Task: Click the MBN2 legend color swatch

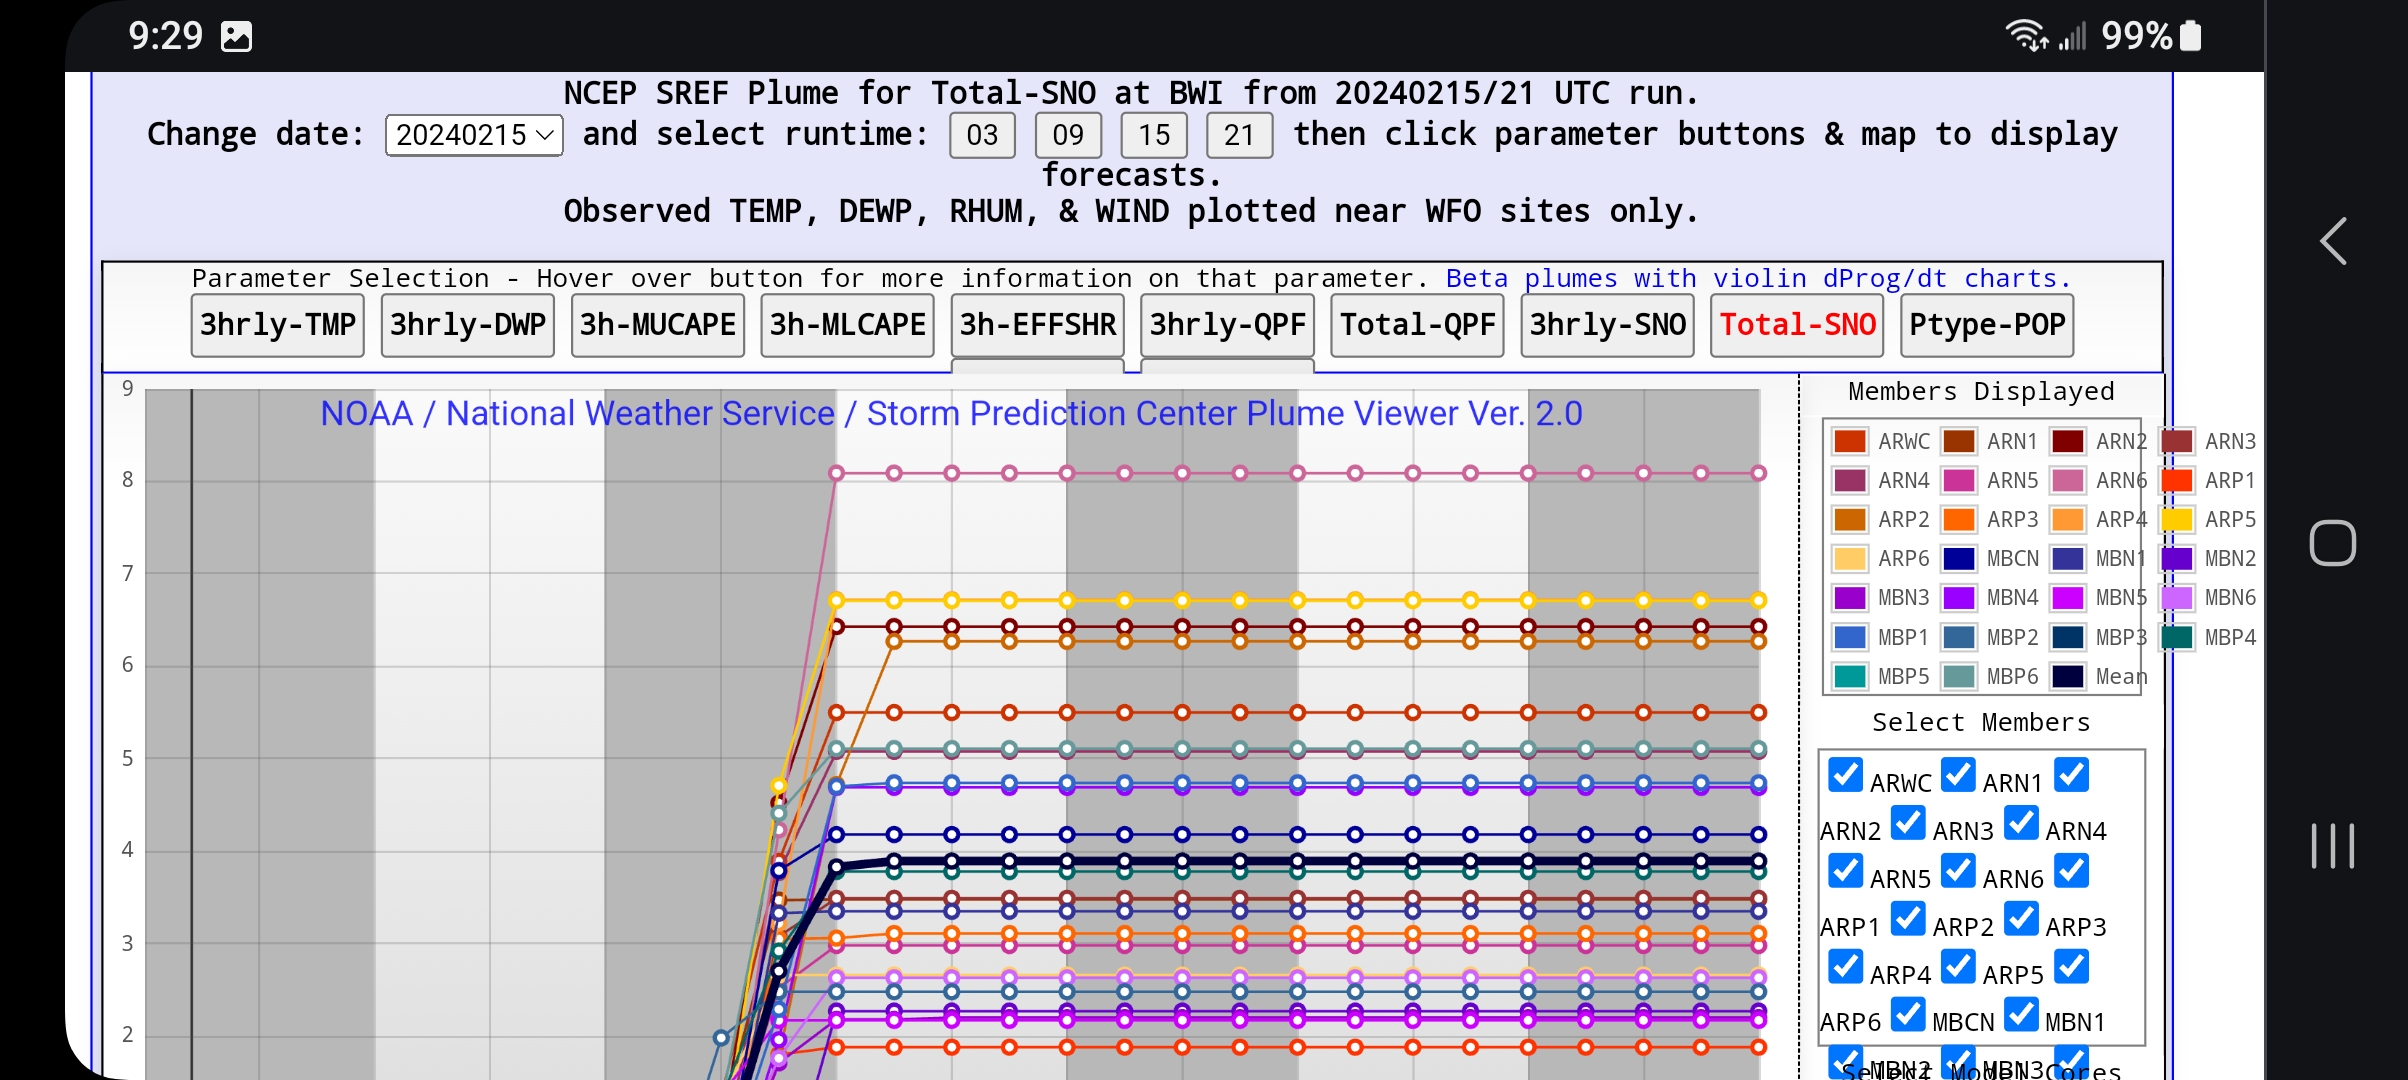Action: [2177, 558]
